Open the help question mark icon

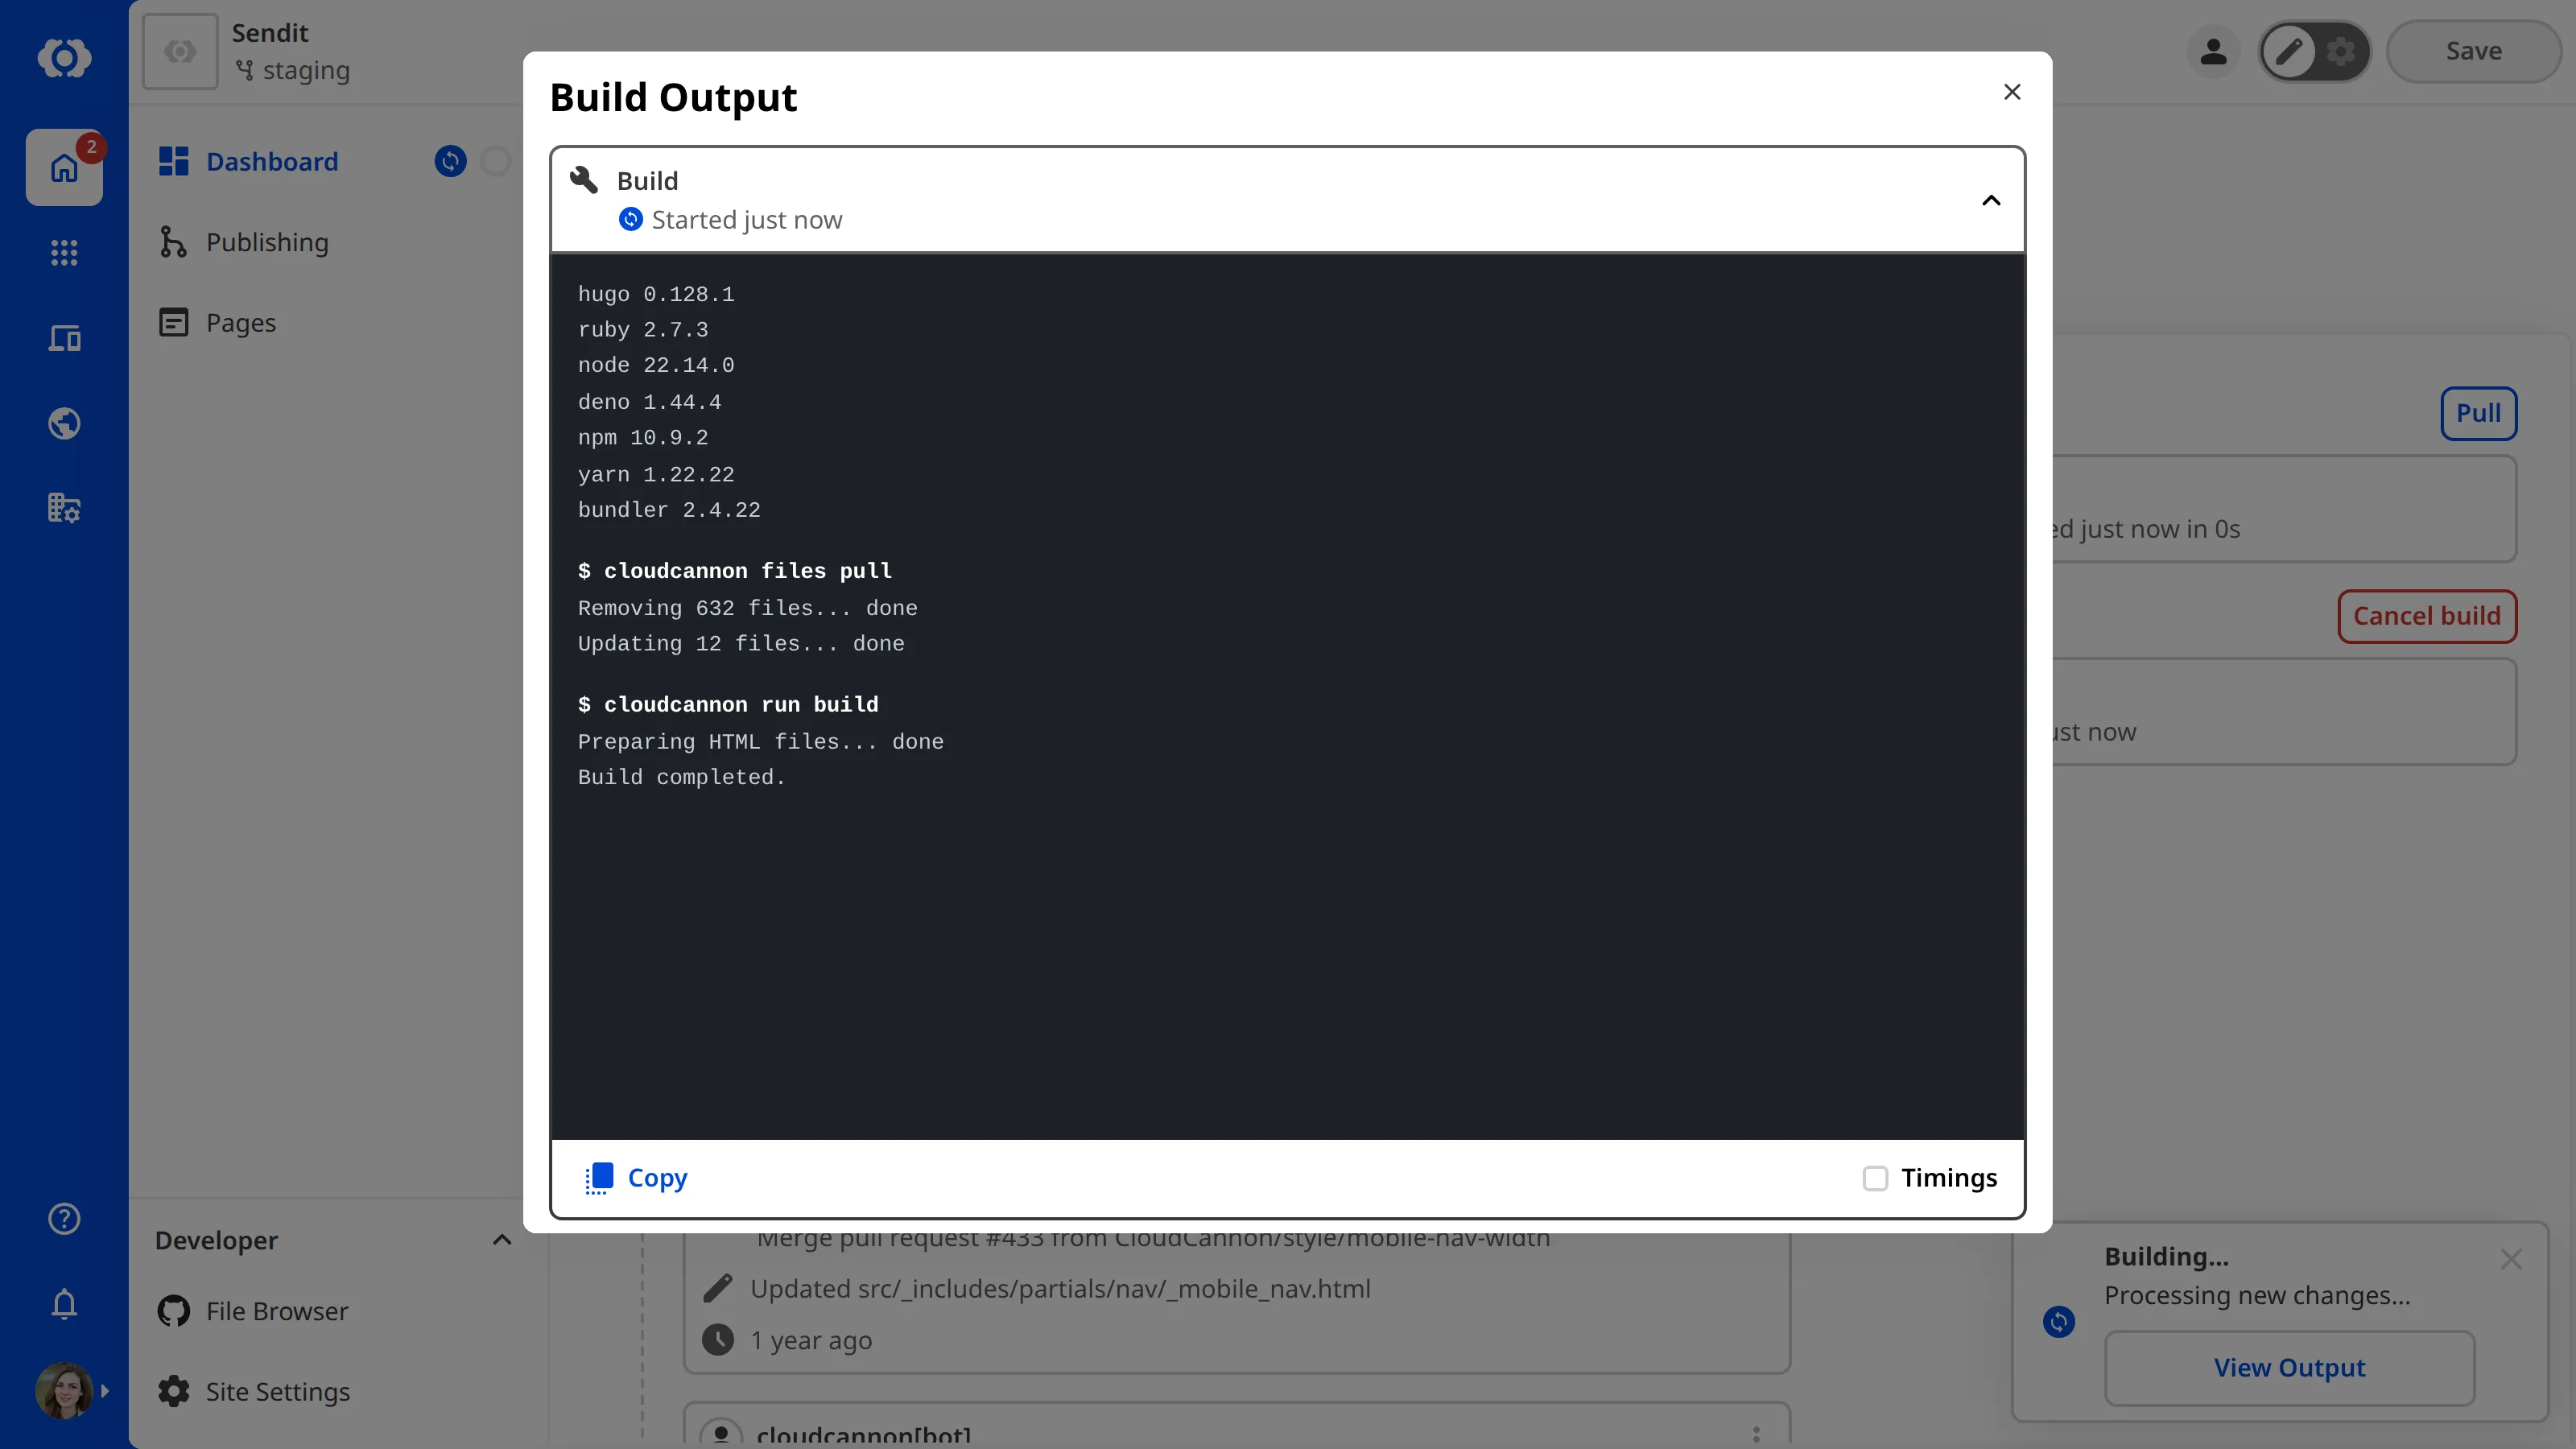pyautogui.click(x=64, y=1218)
